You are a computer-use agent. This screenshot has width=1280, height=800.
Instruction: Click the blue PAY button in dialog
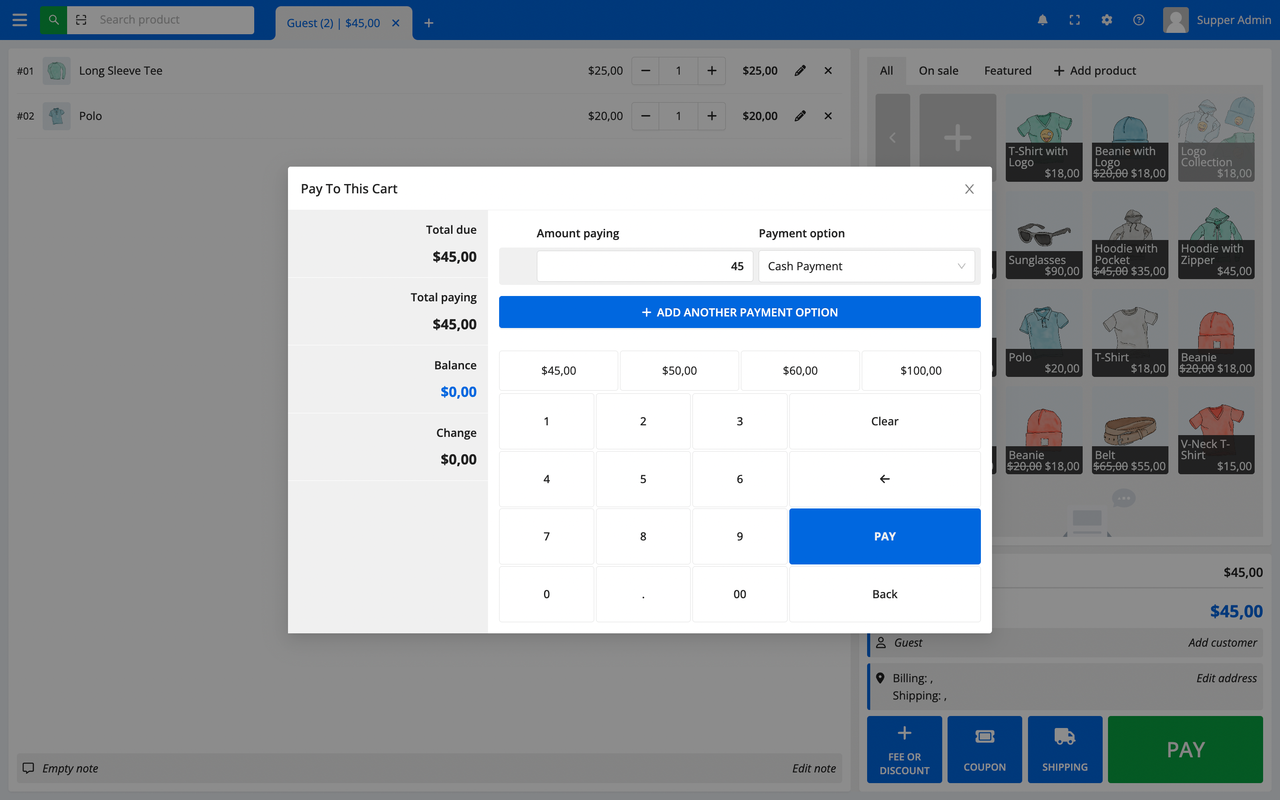885,537
